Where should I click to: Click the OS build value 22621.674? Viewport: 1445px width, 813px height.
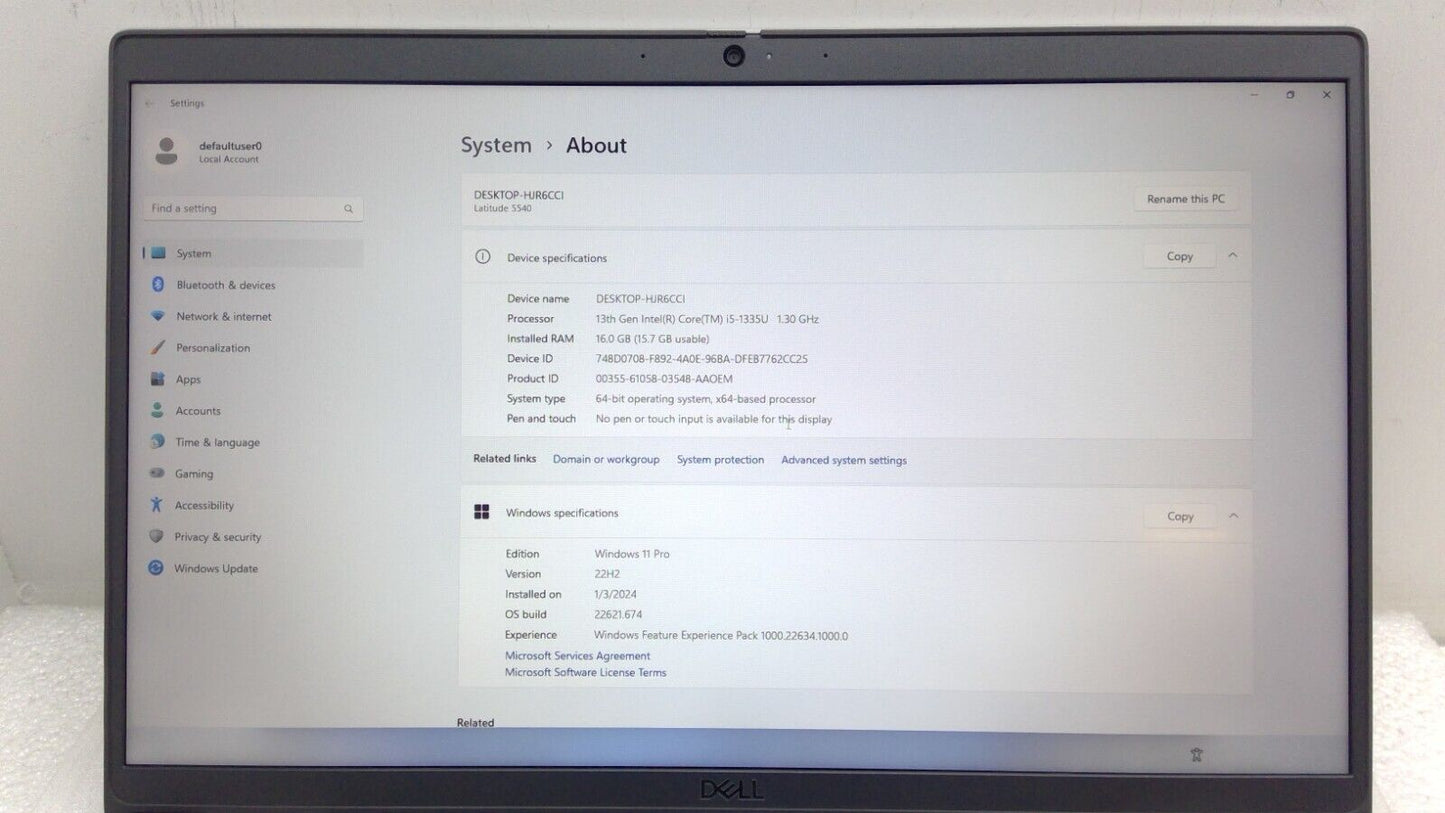pyautogui.click(x=618, y=614)
